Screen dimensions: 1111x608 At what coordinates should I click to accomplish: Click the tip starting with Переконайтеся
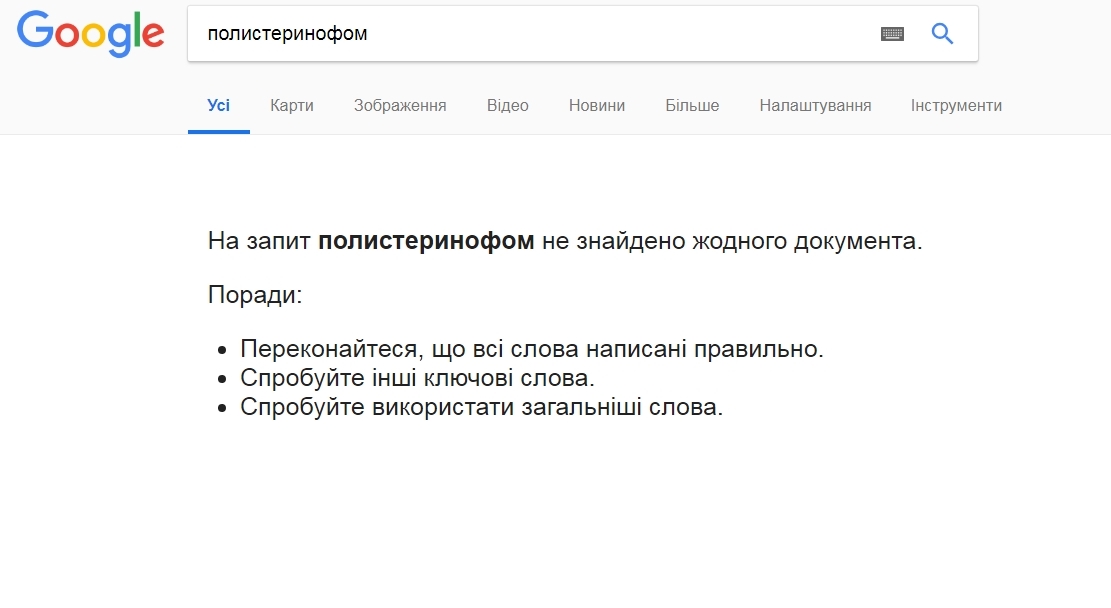tap(532, 350)
